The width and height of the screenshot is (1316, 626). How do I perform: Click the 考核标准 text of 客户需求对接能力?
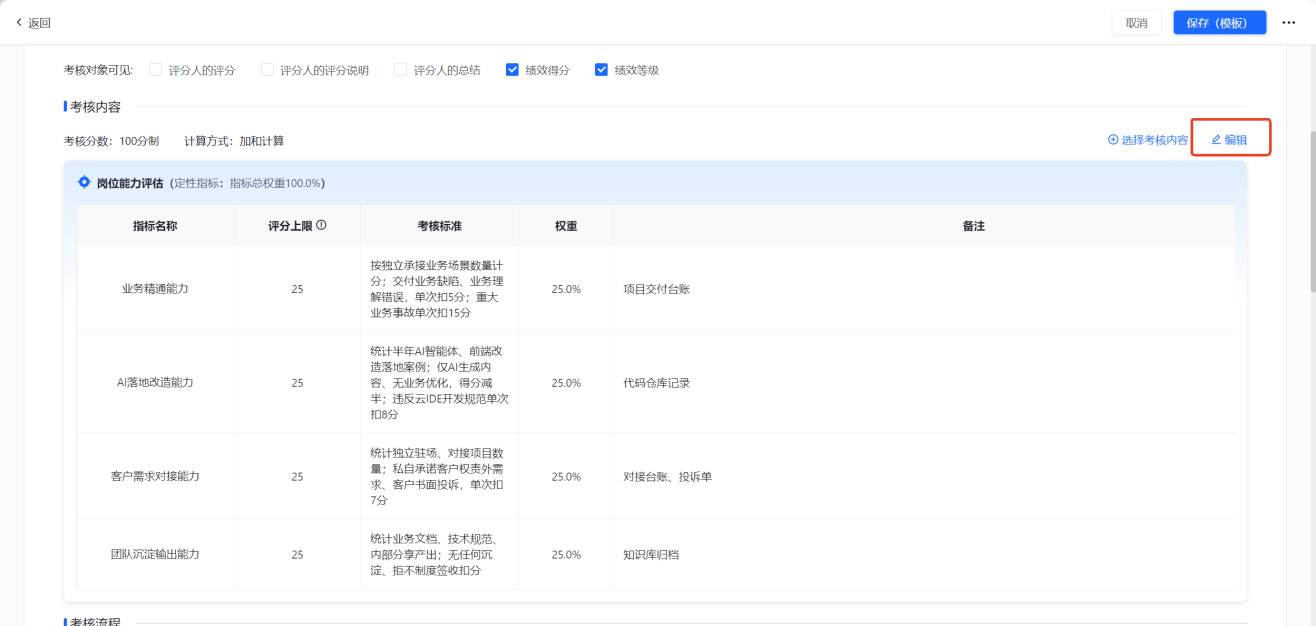tap(438, 476)
